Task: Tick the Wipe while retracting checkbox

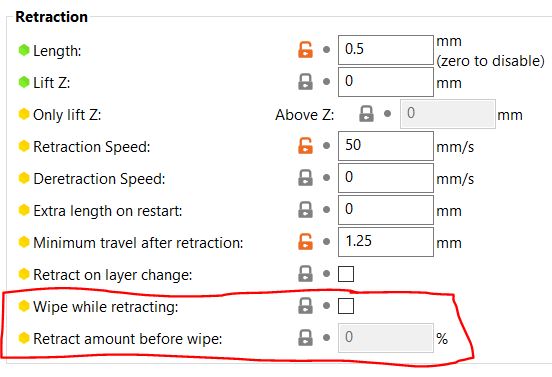Action: pyautogui.click(x=346, y=306)
